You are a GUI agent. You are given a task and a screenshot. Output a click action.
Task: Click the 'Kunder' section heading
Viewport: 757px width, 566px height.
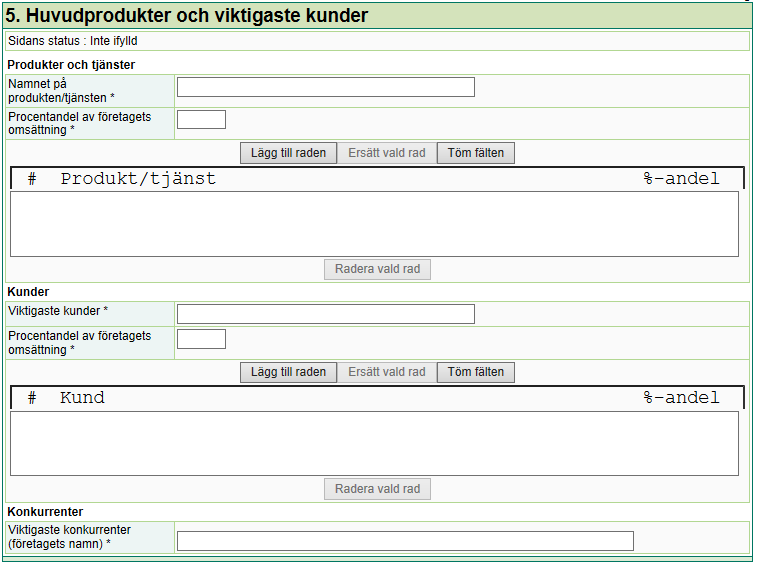pyautogui.click(x=28, y=292)
